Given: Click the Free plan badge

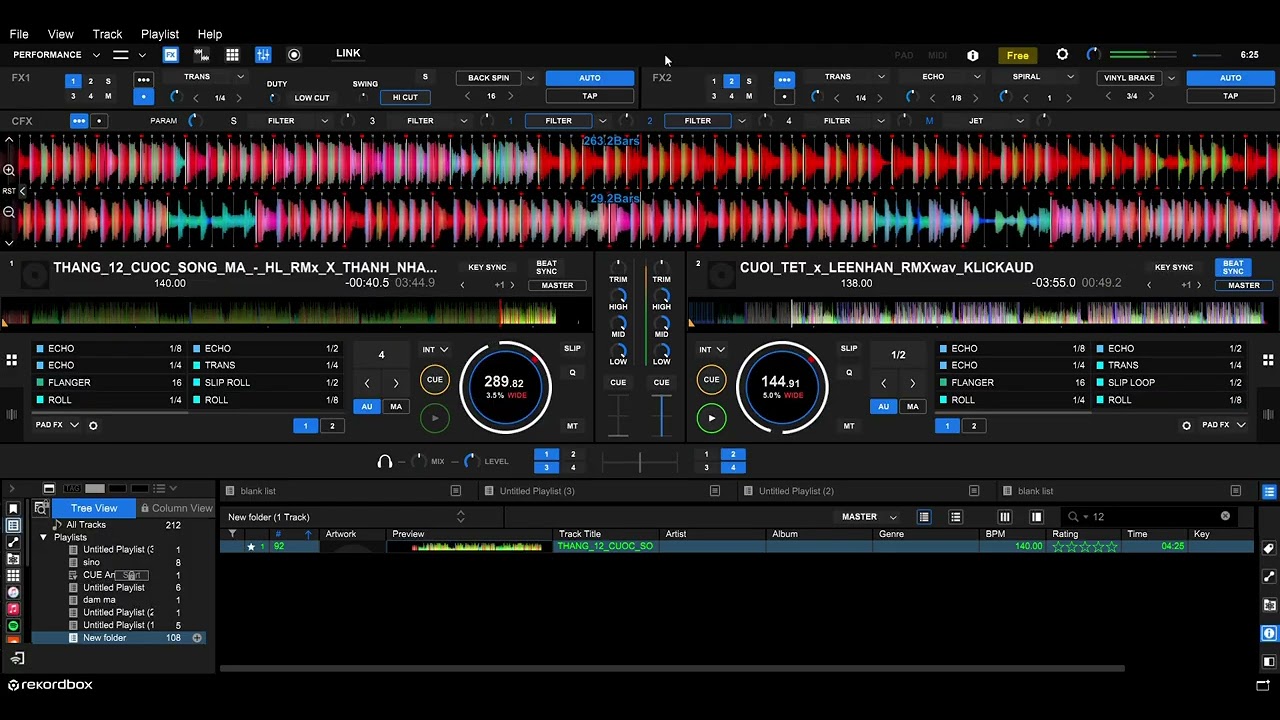Looking at the screenshot, I should click(x=1017, y=55).
